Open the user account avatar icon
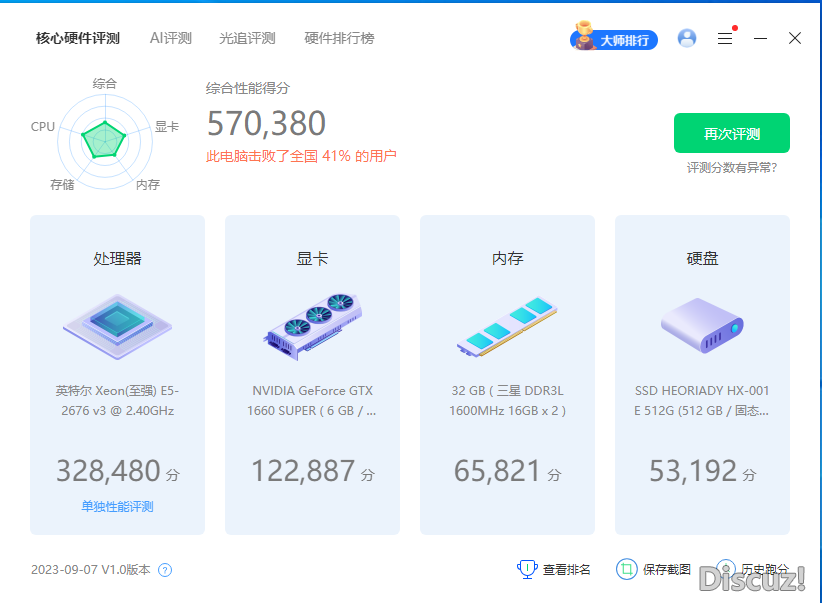The height and width of the screenshot is (603, 822). (x=687, y=38)
